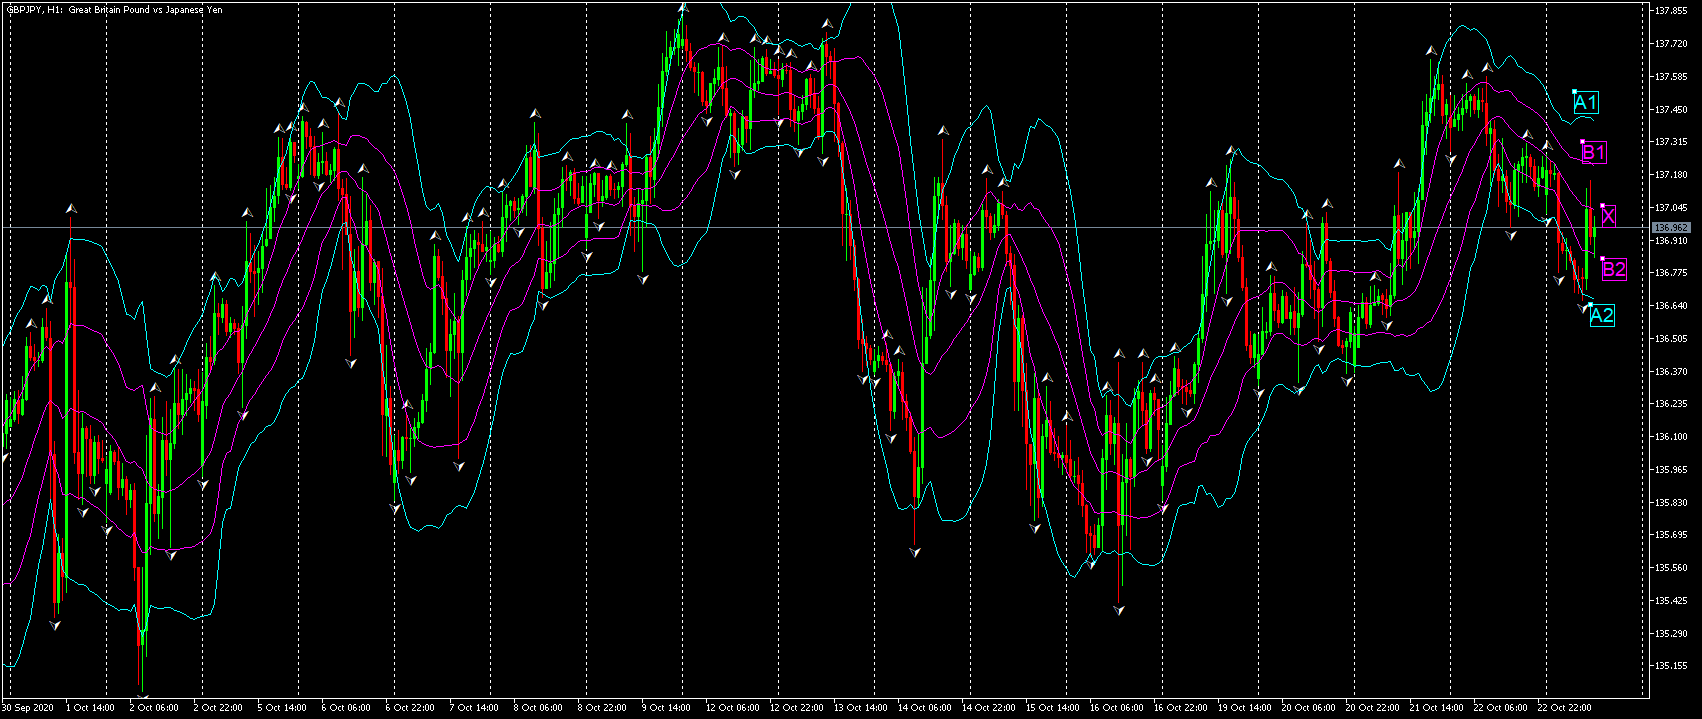Click the 30 Sep 2020 date label
Image resolution: width=1702 pixels, height=719 pixels.
28,708
